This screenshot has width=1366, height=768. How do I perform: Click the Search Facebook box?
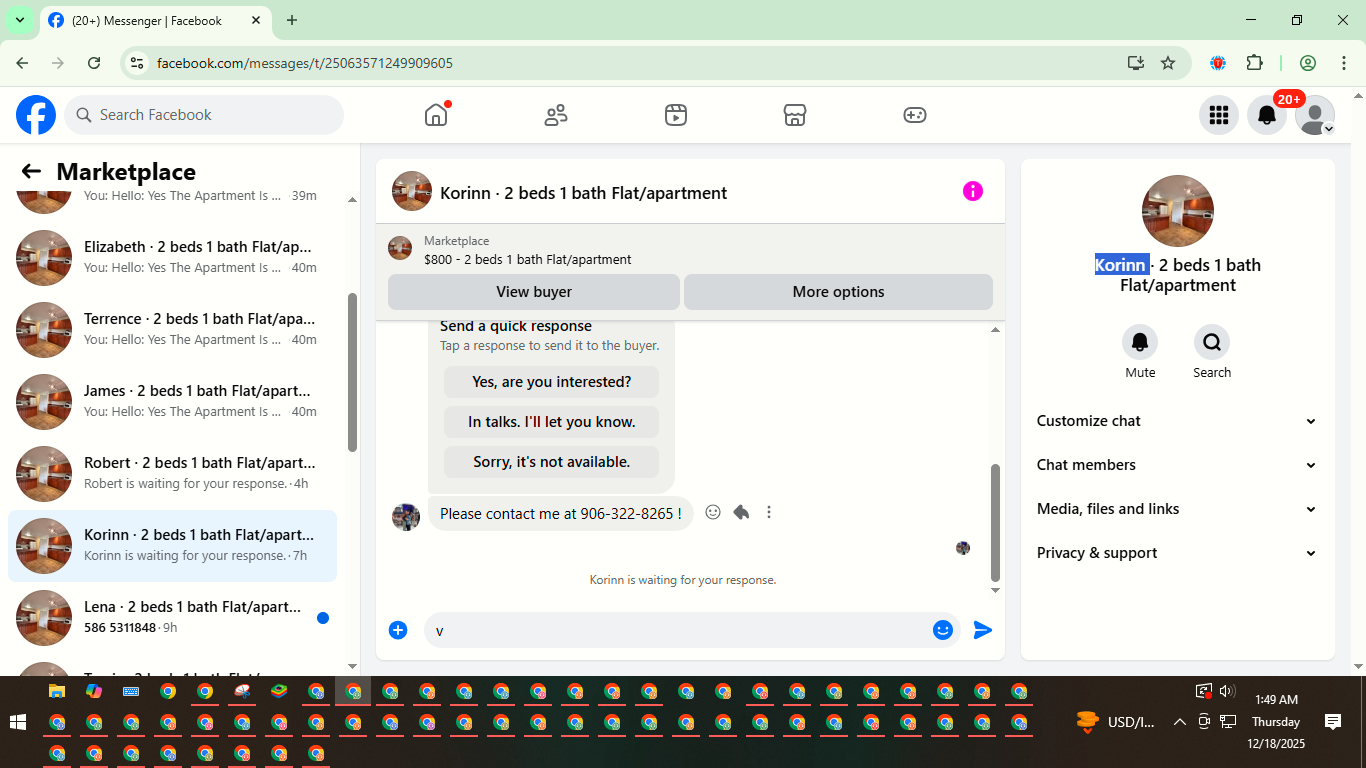[x=204, y=115]
